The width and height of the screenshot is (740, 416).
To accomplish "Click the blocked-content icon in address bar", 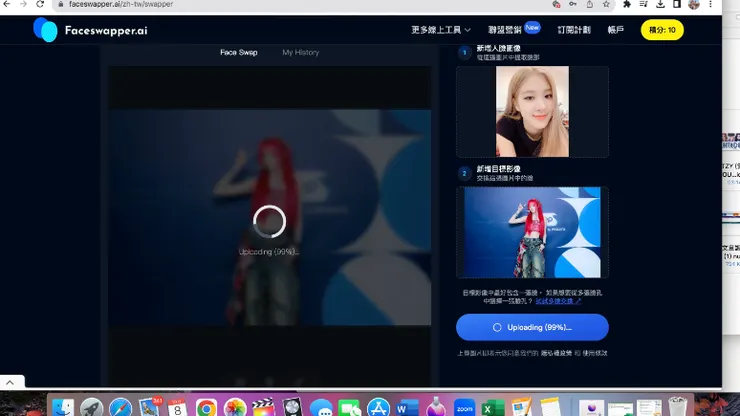I will pos(556,4).
